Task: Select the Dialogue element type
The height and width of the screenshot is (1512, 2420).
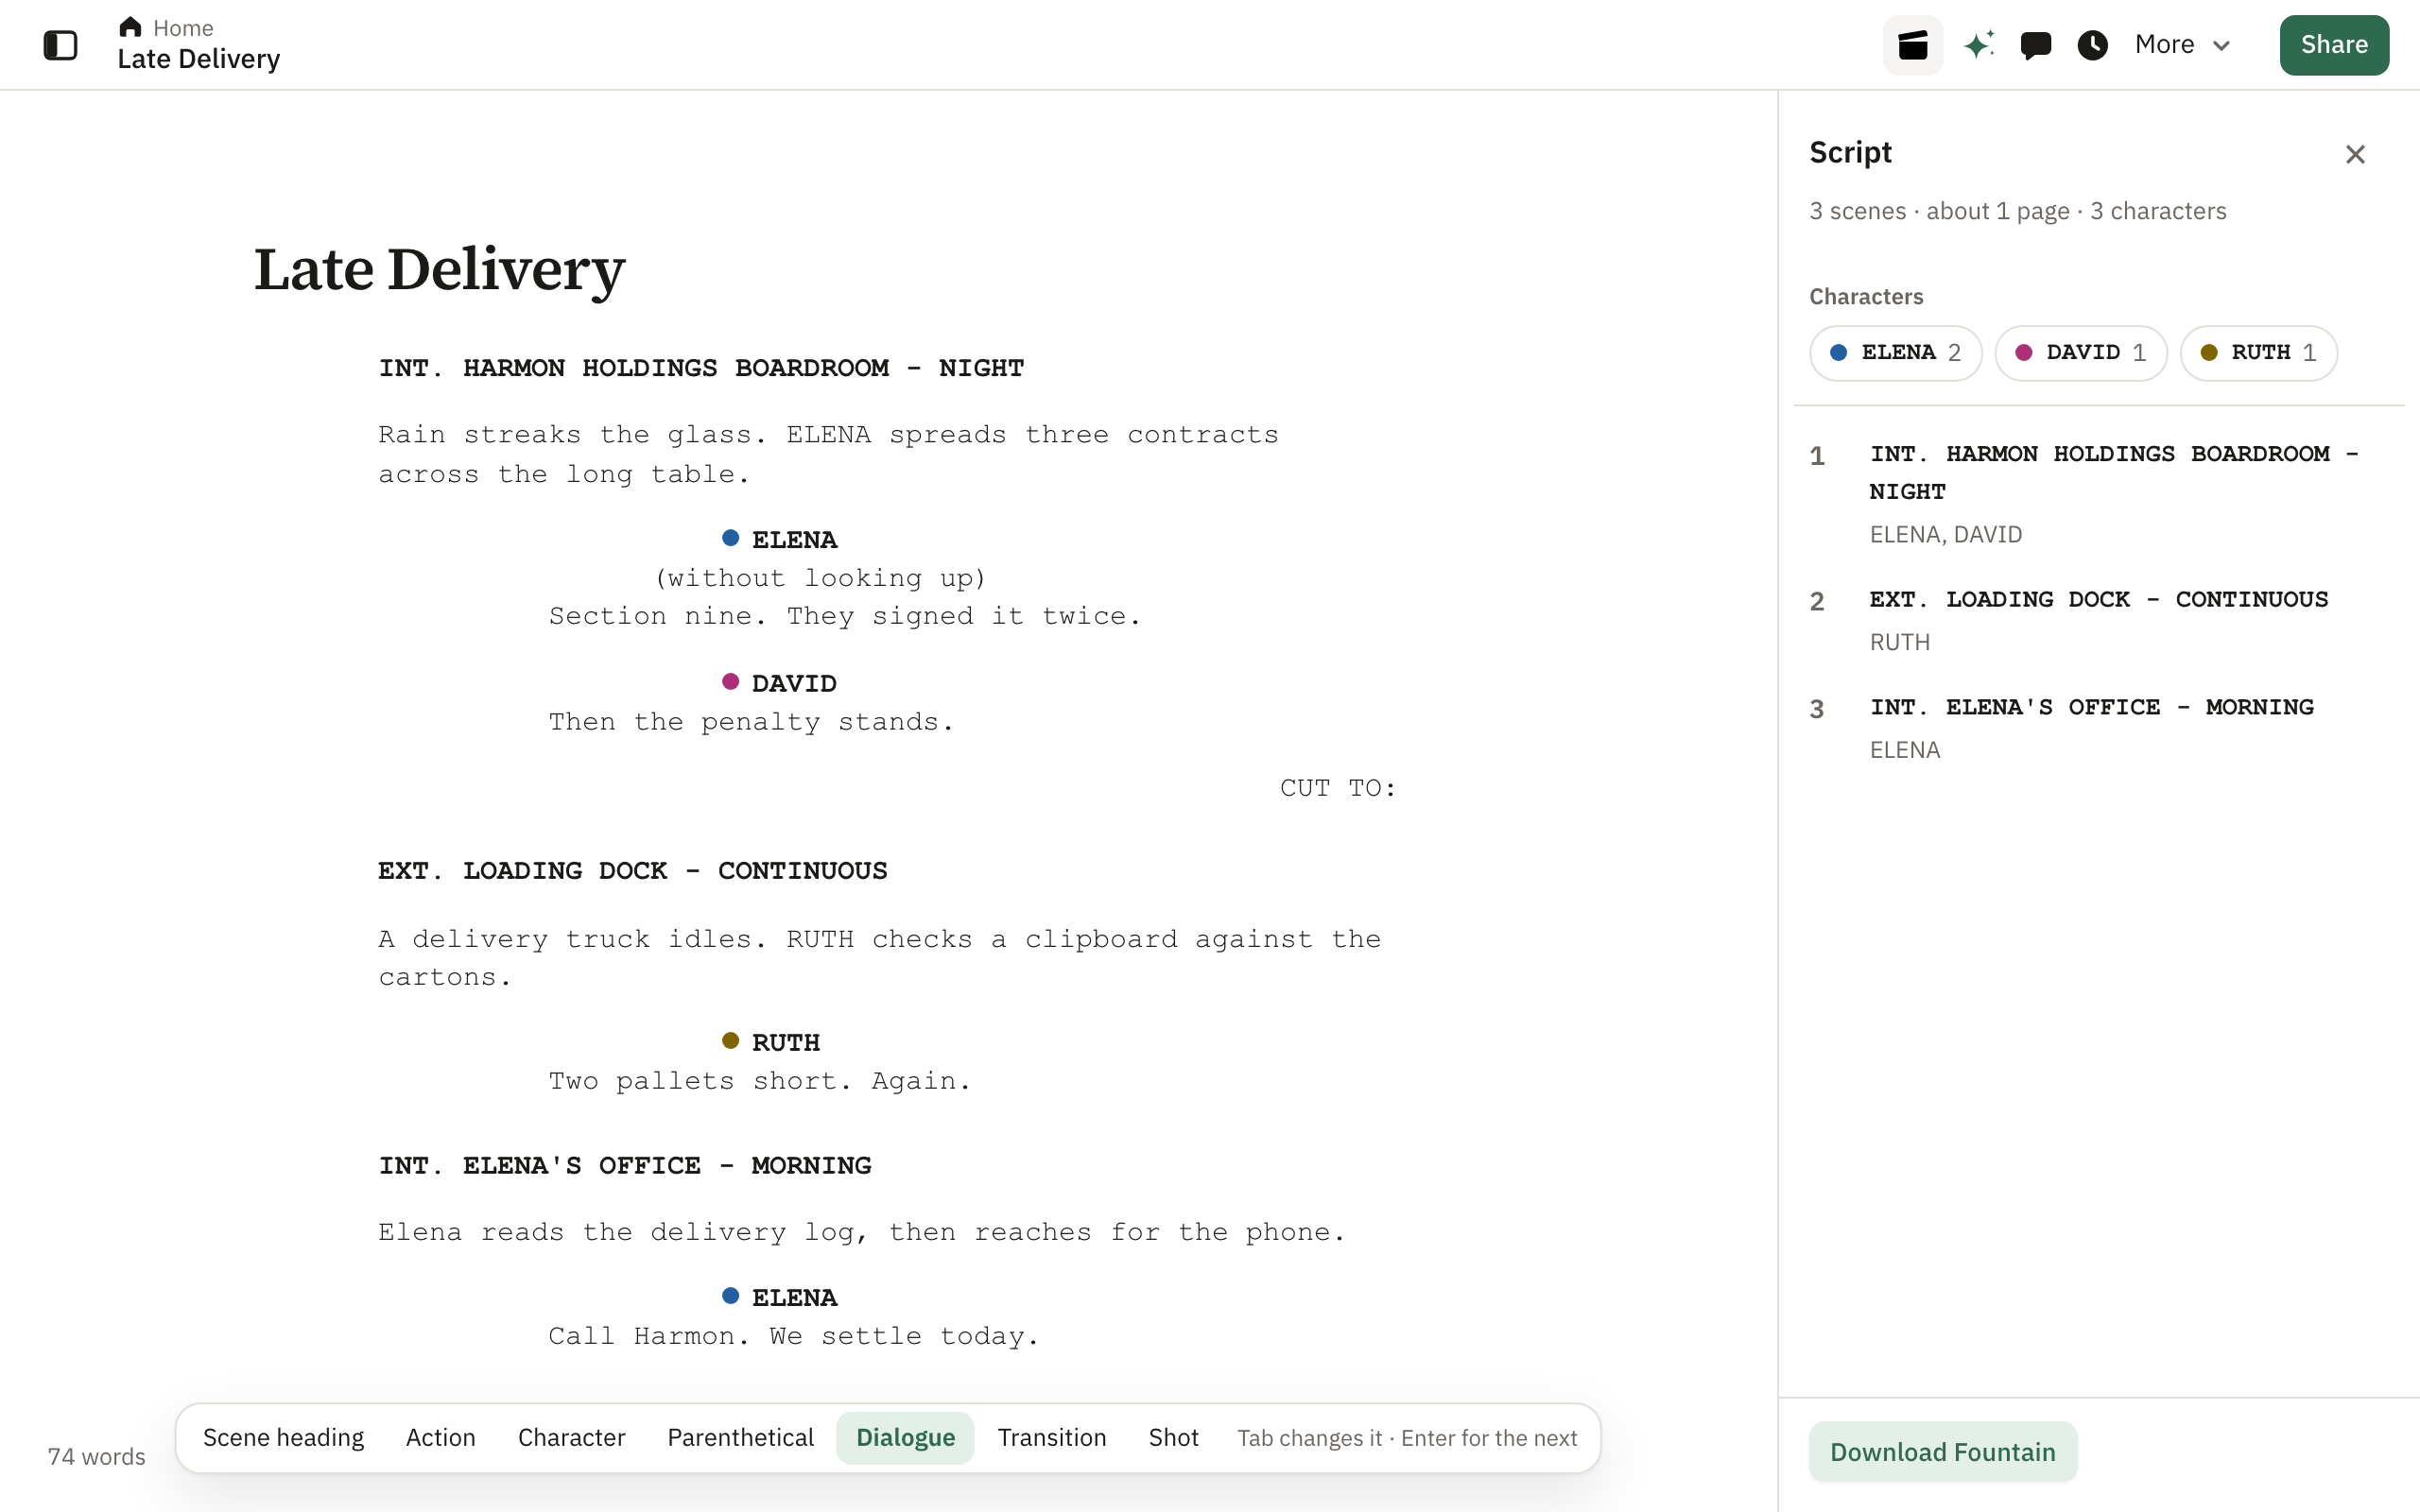Action: (x=905, y=1438)
